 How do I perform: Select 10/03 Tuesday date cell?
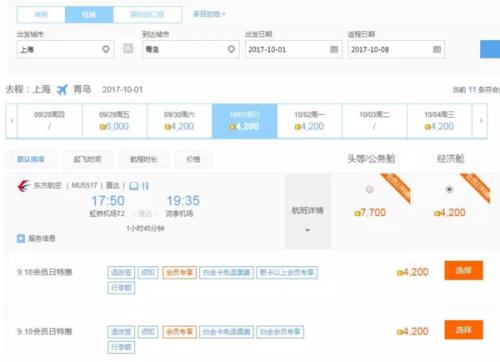pyautogui.click(x=374, y=121)
